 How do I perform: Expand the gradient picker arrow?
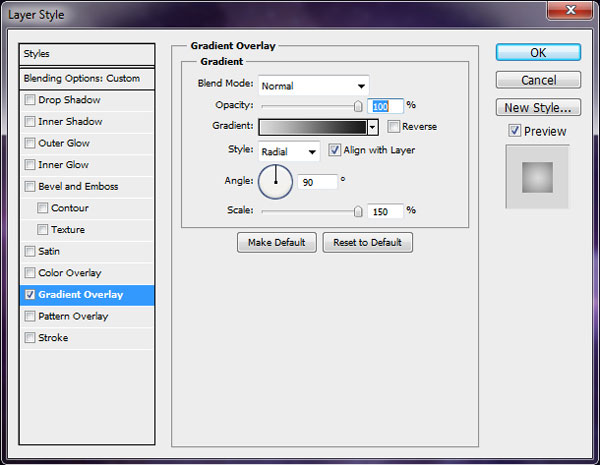(372, 127)
